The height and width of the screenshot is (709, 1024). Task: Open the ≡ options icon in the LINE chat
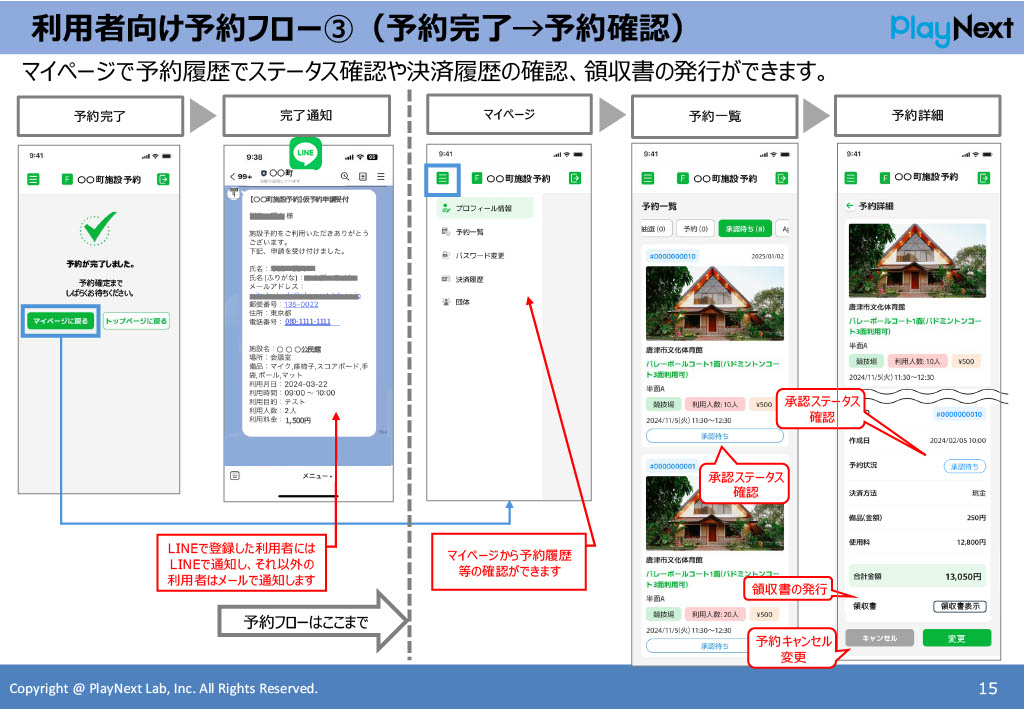click(x=380, y=177)
